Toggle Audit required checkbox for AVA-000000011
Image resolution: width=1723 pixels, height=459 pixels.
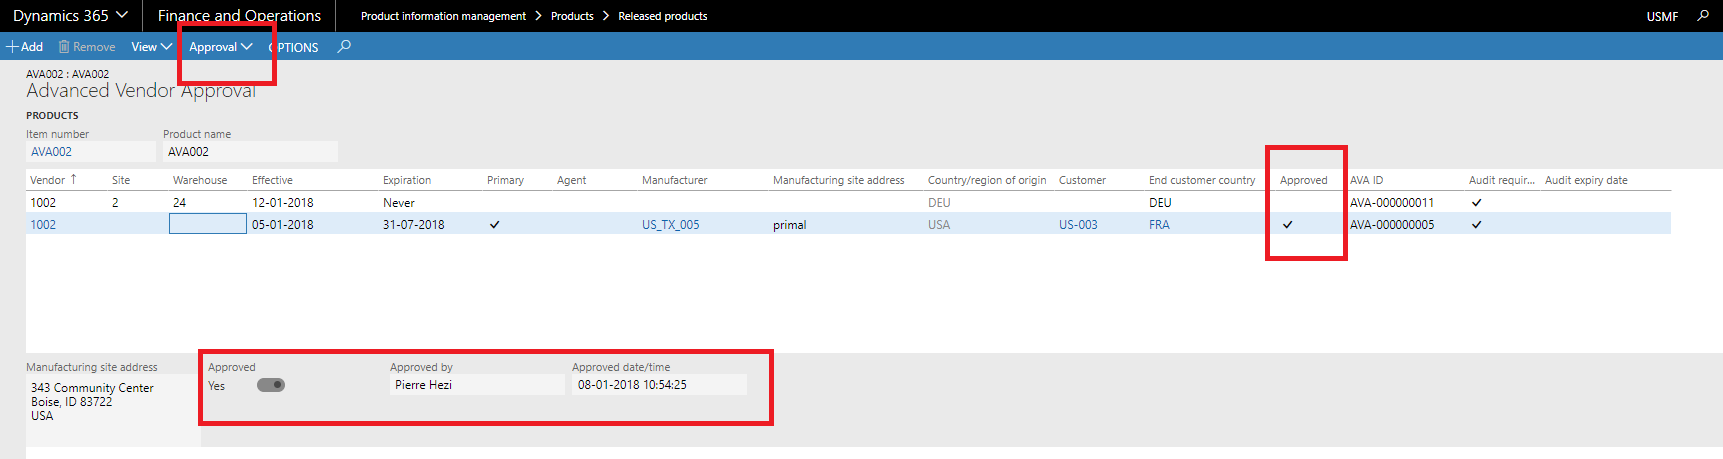pos(1476,202)
